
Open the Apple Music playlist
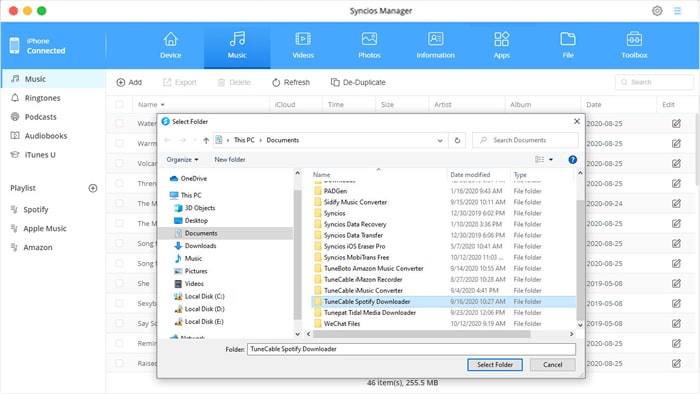point(45,228)
